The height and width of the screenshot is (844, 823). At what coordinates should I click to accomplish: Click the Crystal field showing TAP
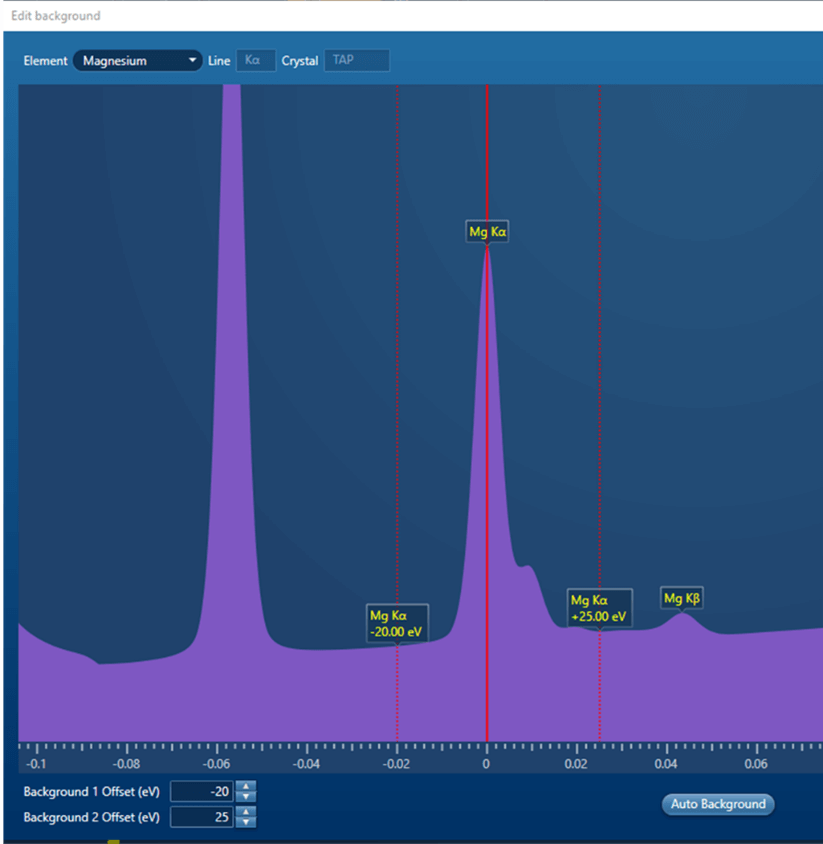tap(356, 60)
